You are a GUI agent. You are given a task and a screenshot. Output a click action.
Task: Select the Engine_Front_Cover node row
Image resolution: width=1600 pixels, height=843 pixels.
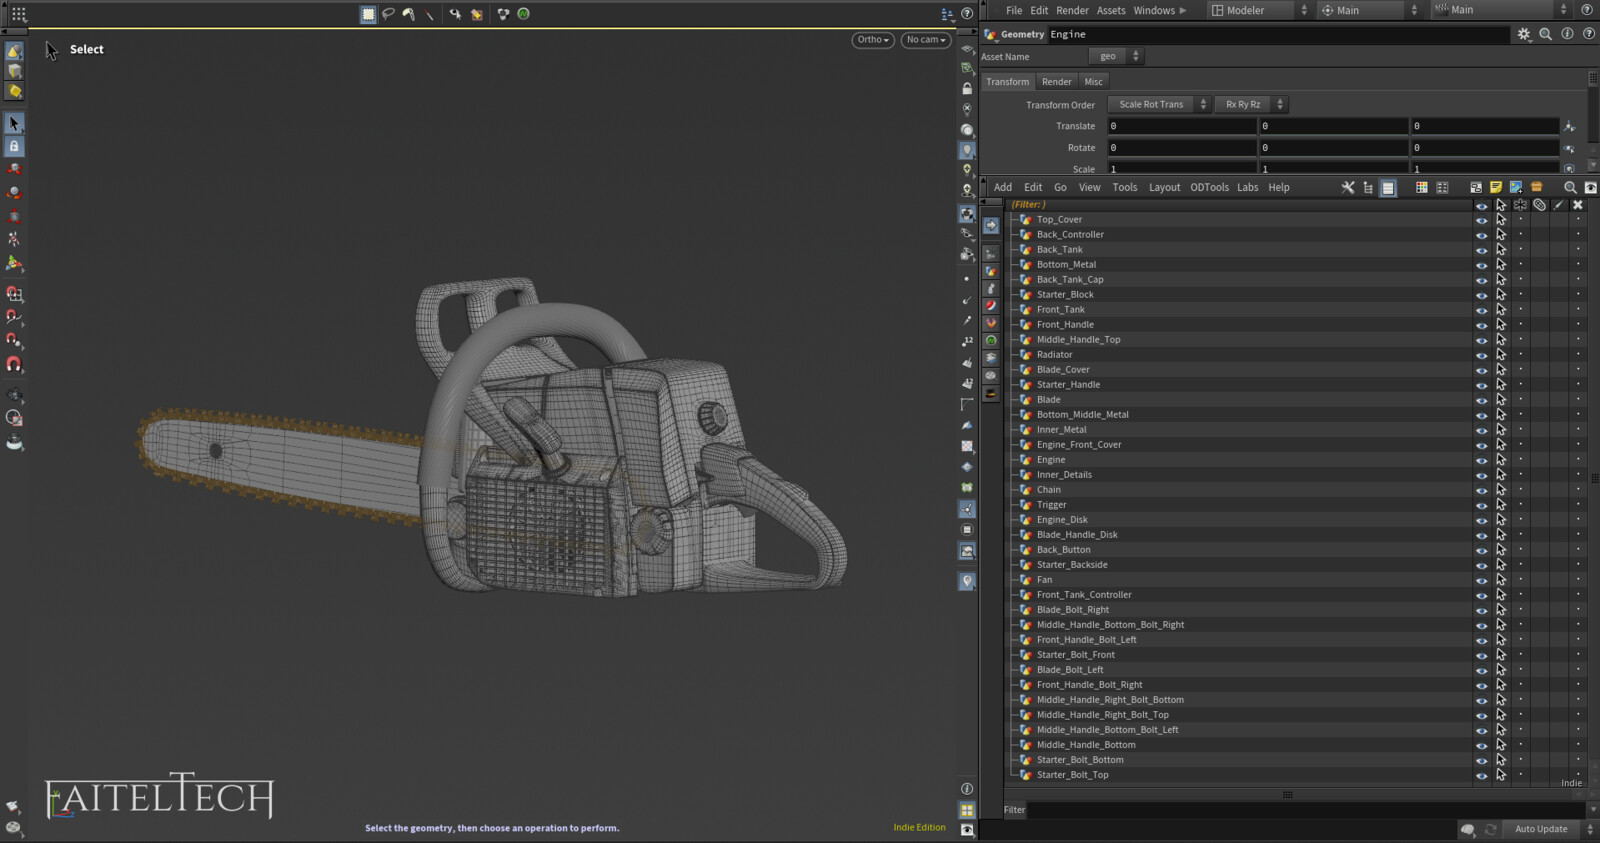click(x=1238, y=445)
